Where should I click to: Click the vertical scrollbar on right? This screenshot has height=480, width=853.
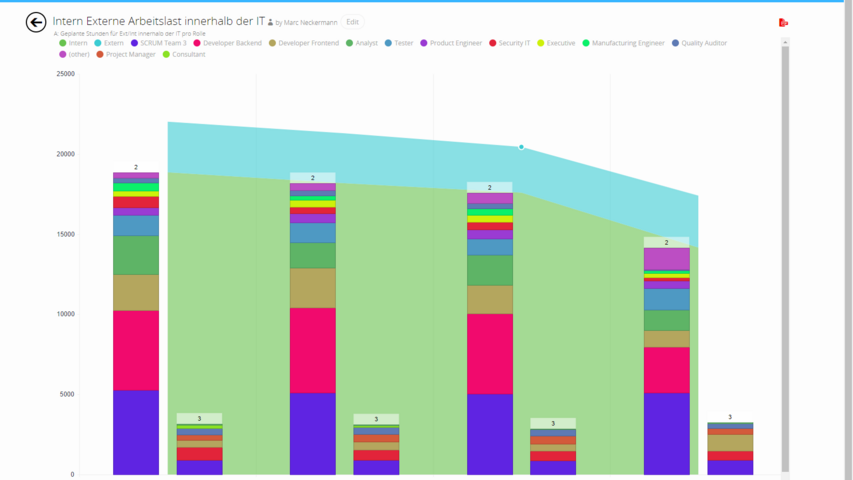point(785,250)
